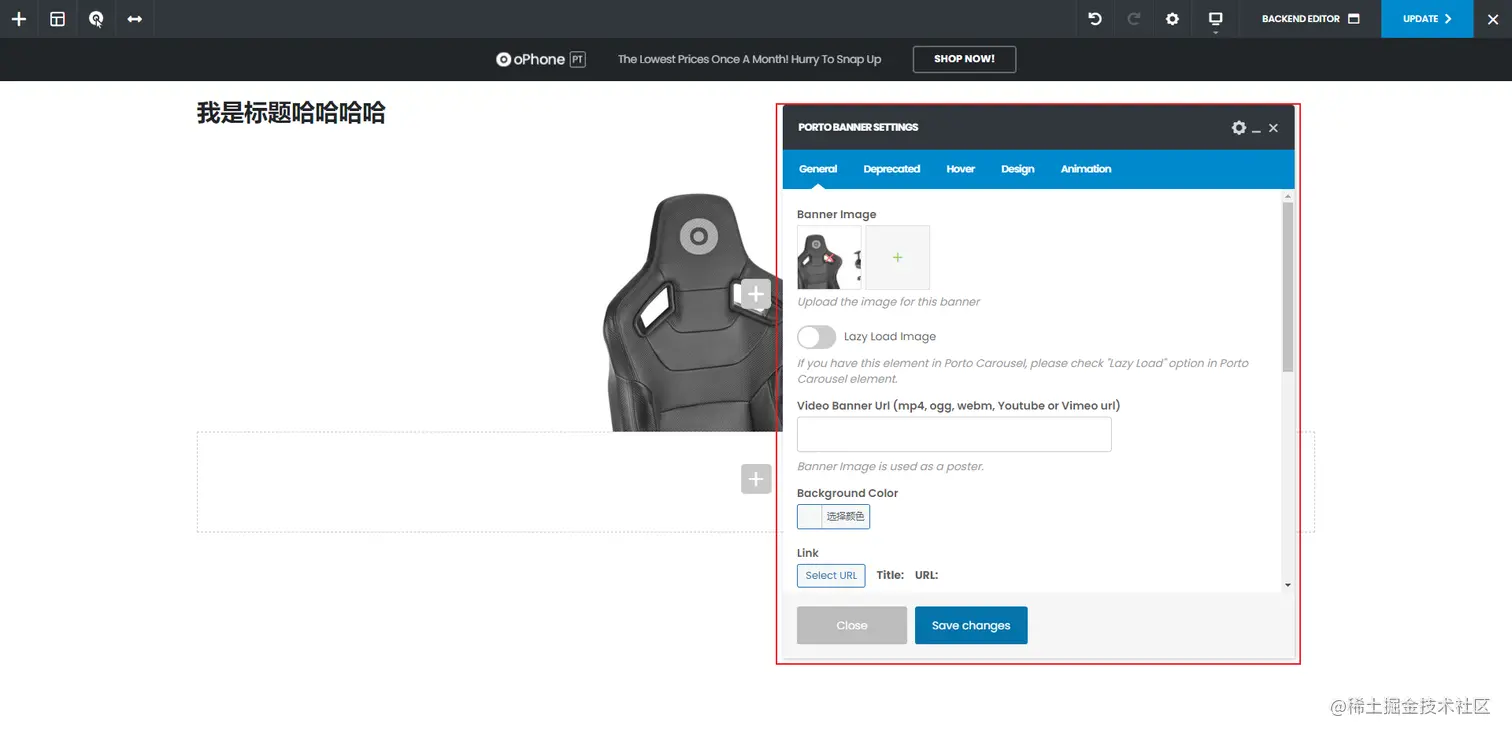Click the plus button on the chair image

[756, 294]
